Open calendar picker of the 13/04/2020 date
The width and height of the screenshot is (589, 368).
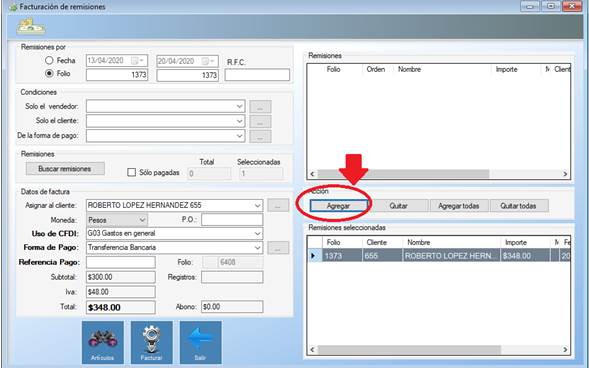pos(137,61)
